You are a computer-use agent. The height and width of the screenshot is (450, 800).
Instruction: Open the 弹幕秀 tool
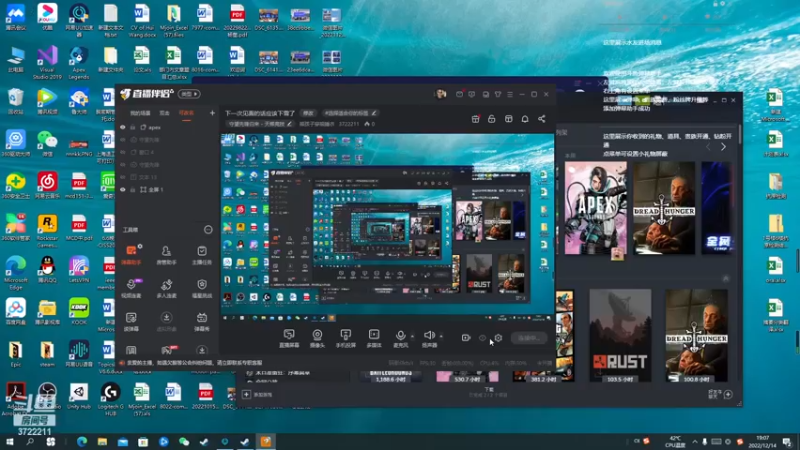202,321
